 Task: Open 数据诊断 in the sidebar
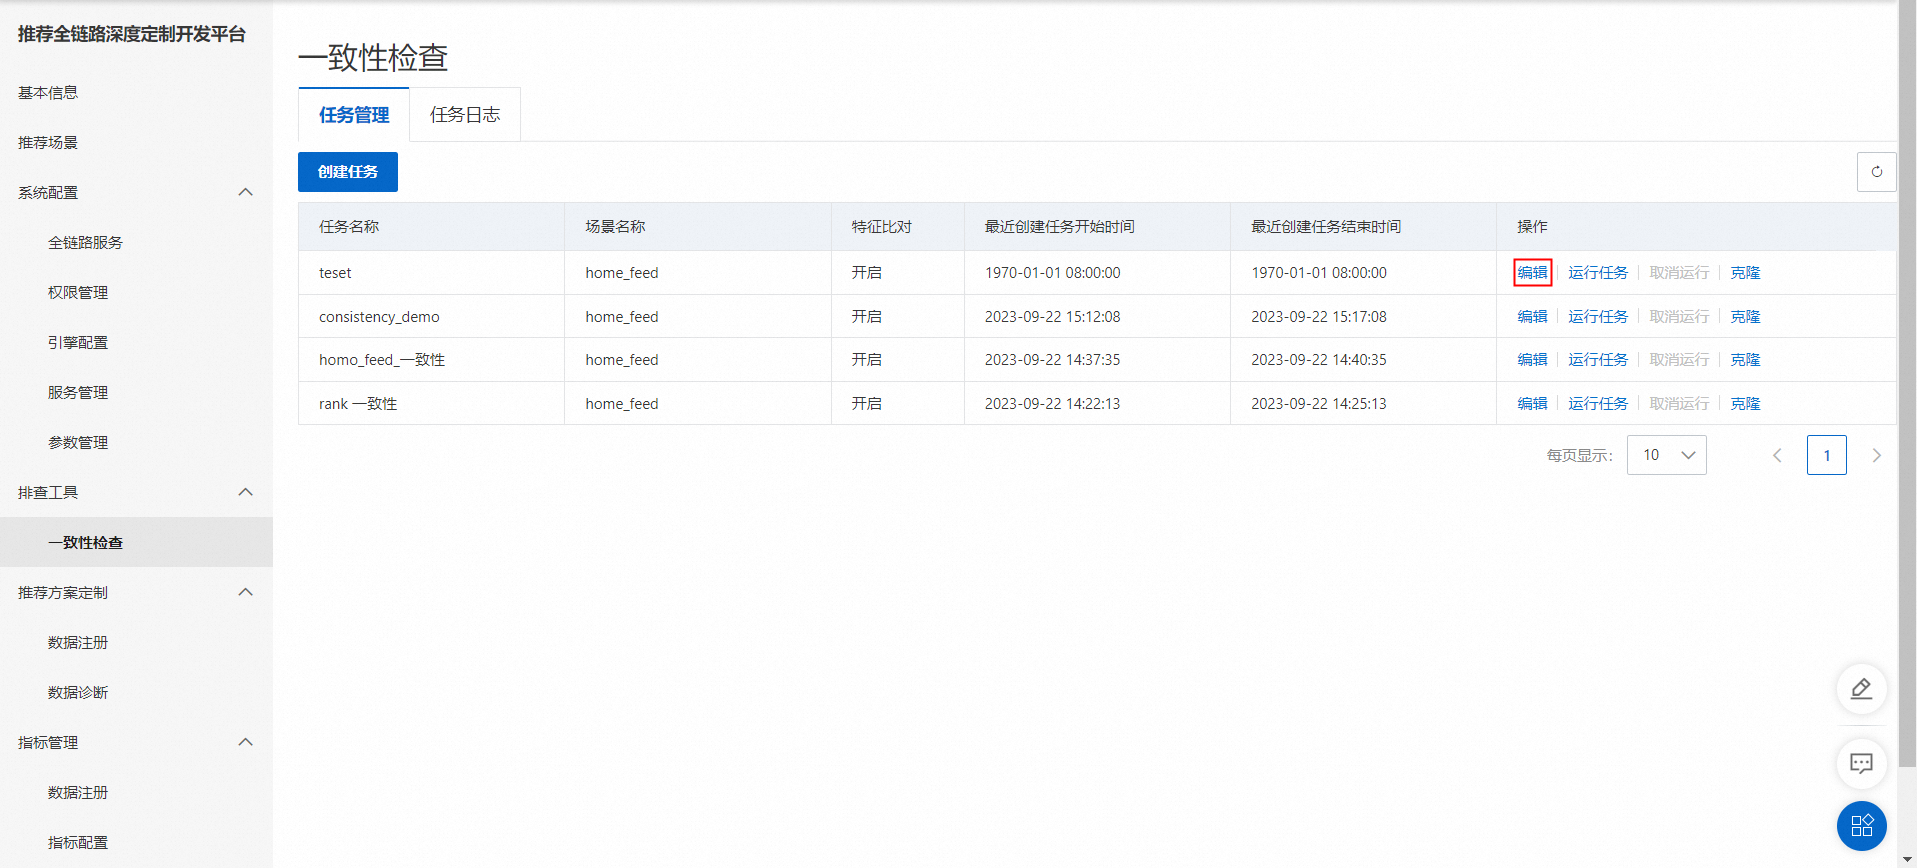tap(78, 692)
